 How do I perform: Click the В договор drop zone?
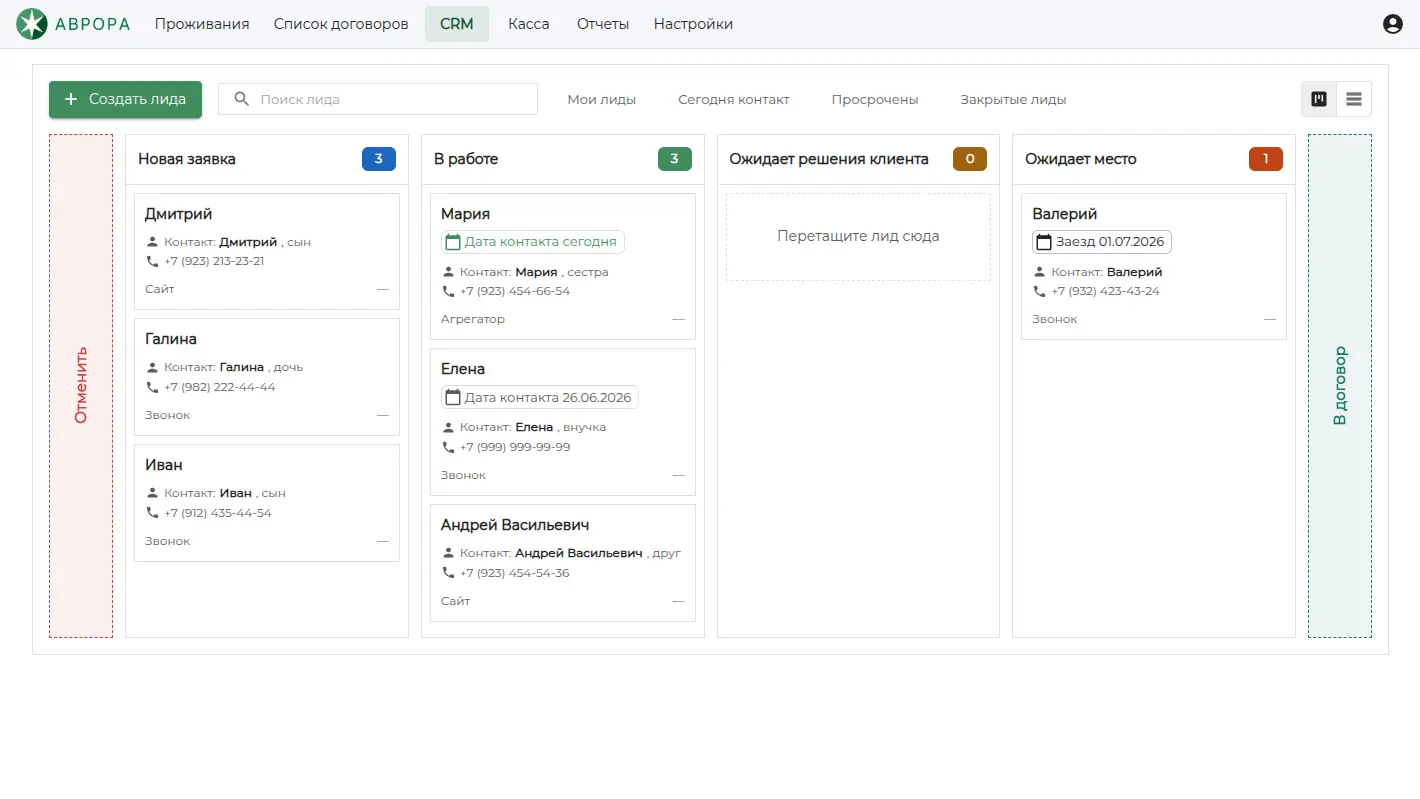click(1340, 386)
